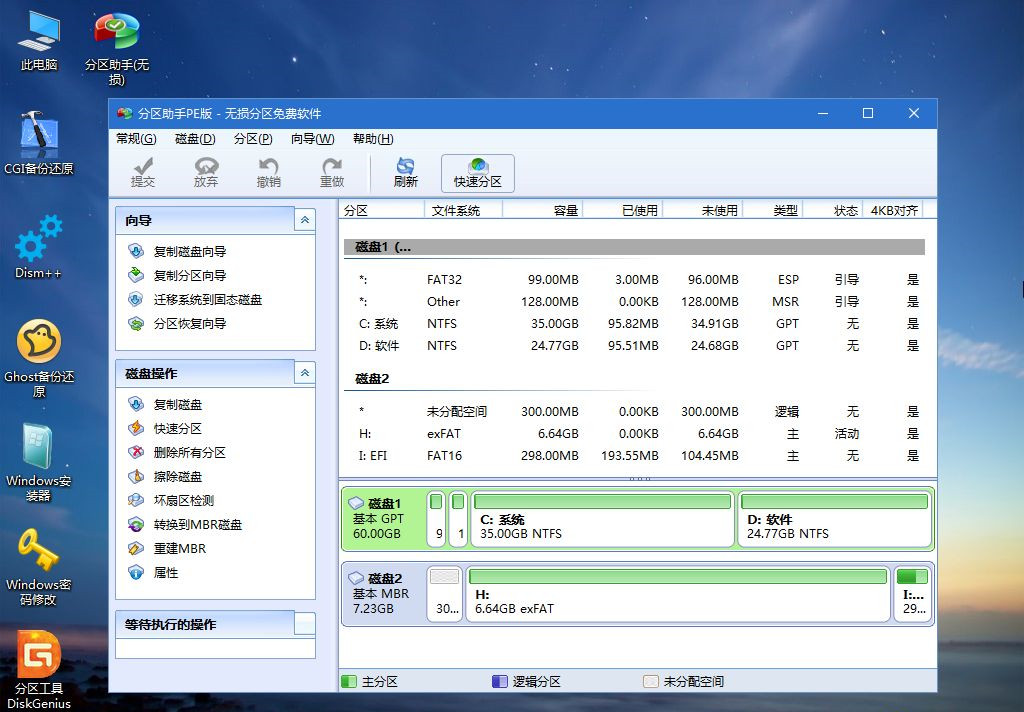This screenshot has width=1024, height=712.
Task: Expand the 等待执行的操作 panel
Action: click(x=304, y=623)
